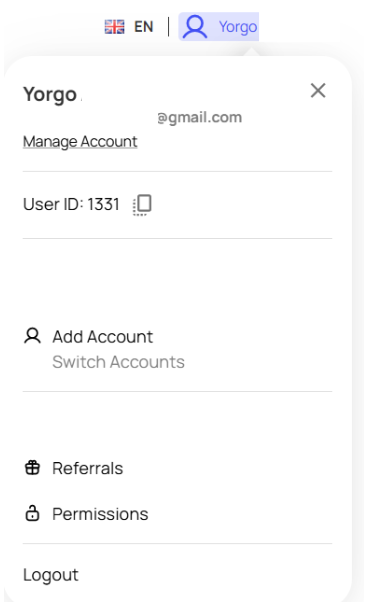Open the Referrals menu entry

pos(88,468)
